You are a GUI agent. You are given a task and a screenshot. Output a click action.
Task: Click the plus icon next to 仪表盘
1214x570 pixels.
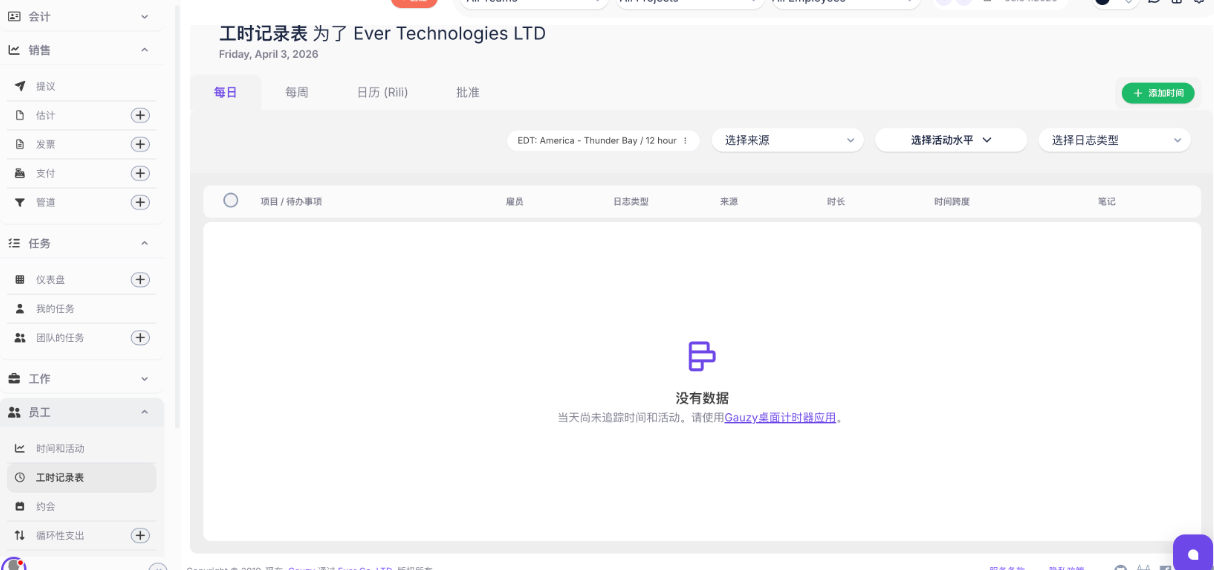pos(141,279)
